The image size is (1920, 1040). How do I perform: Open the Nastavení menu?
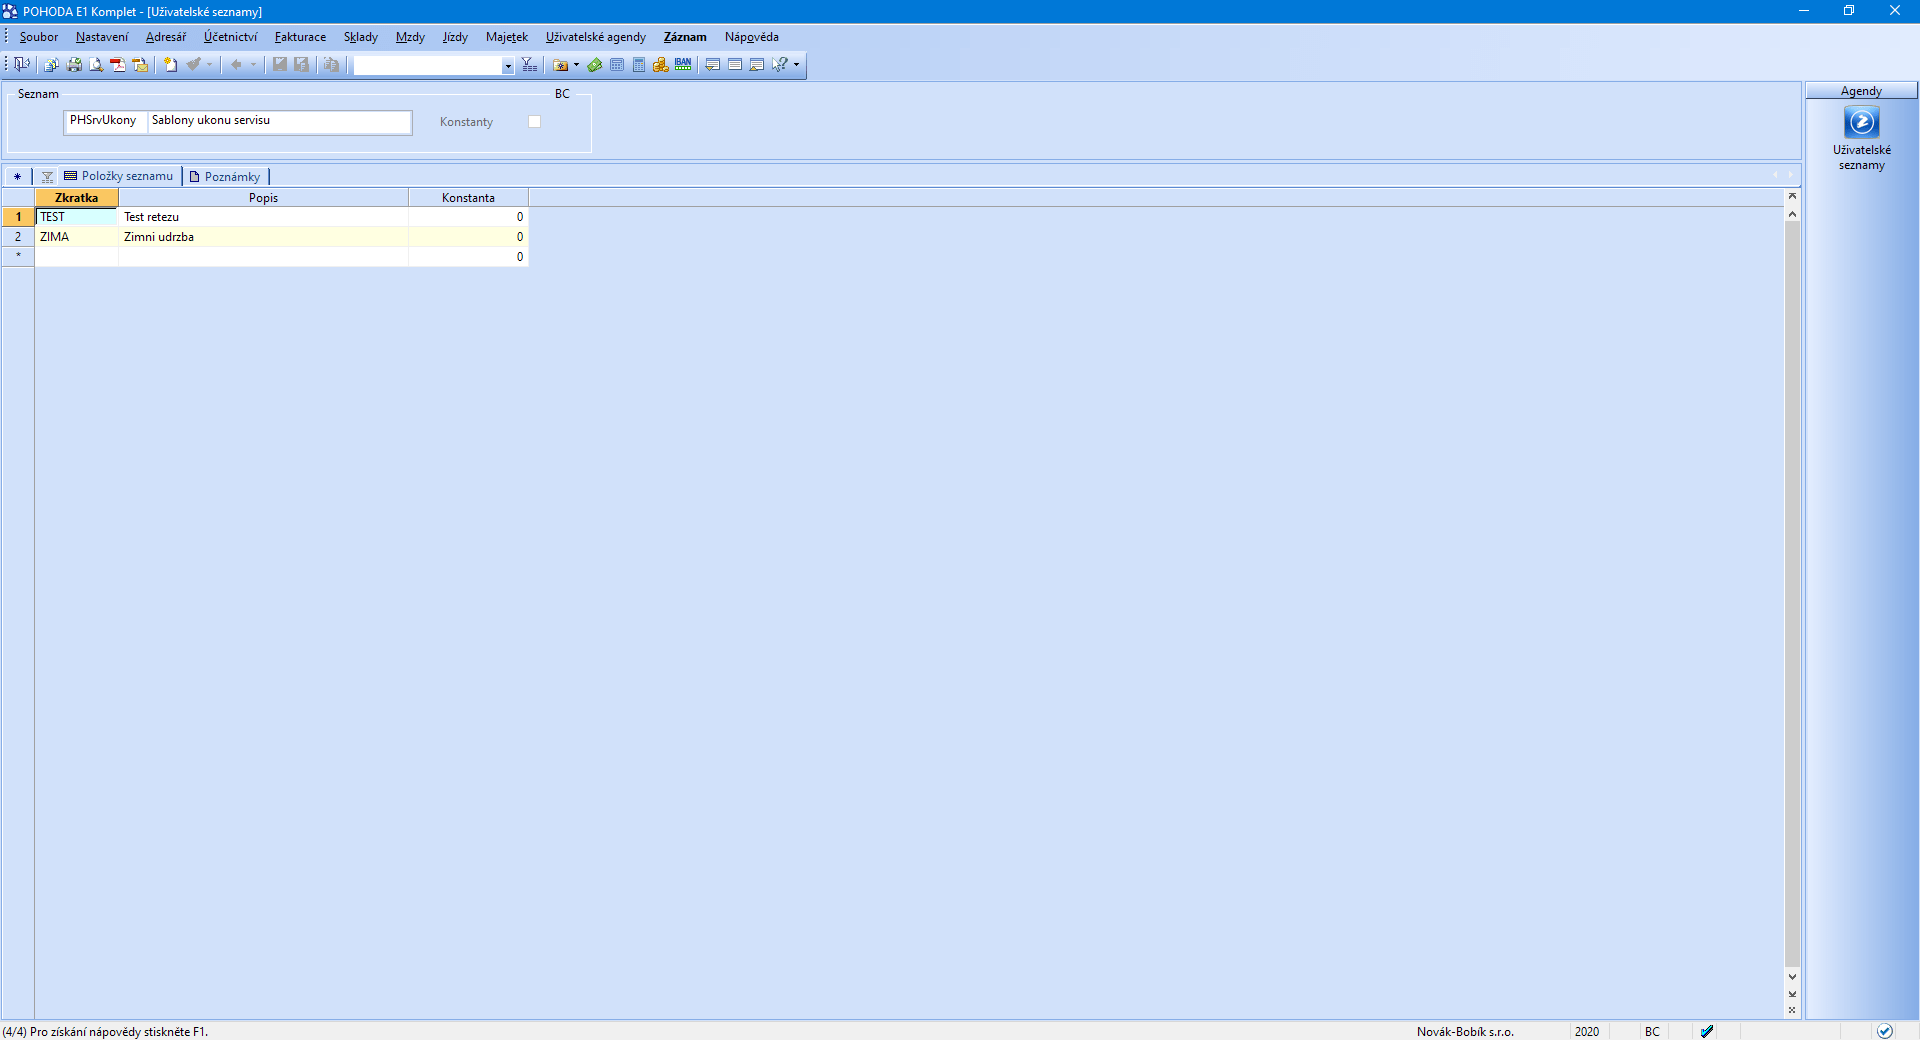tap(102, 37)
